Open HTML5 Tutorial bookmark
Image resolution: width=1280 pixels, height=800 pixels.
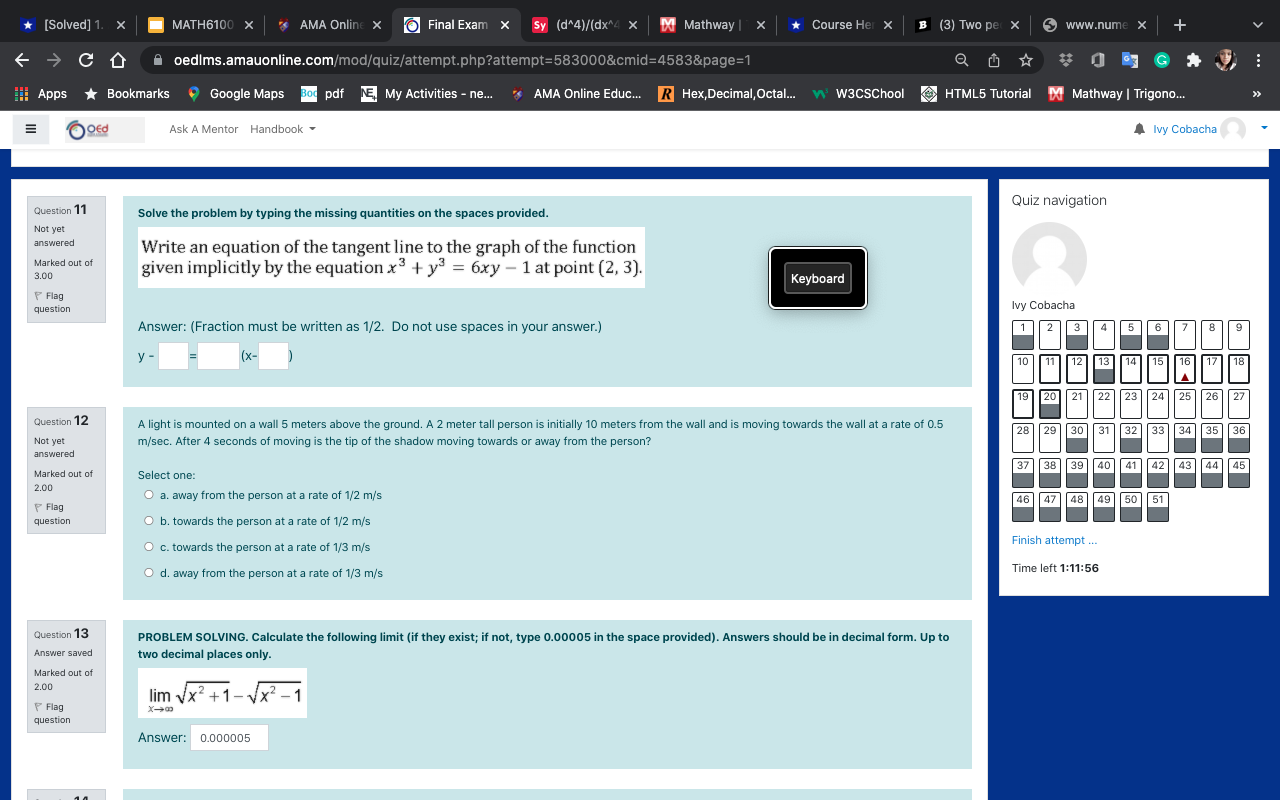tap(975, 93)
